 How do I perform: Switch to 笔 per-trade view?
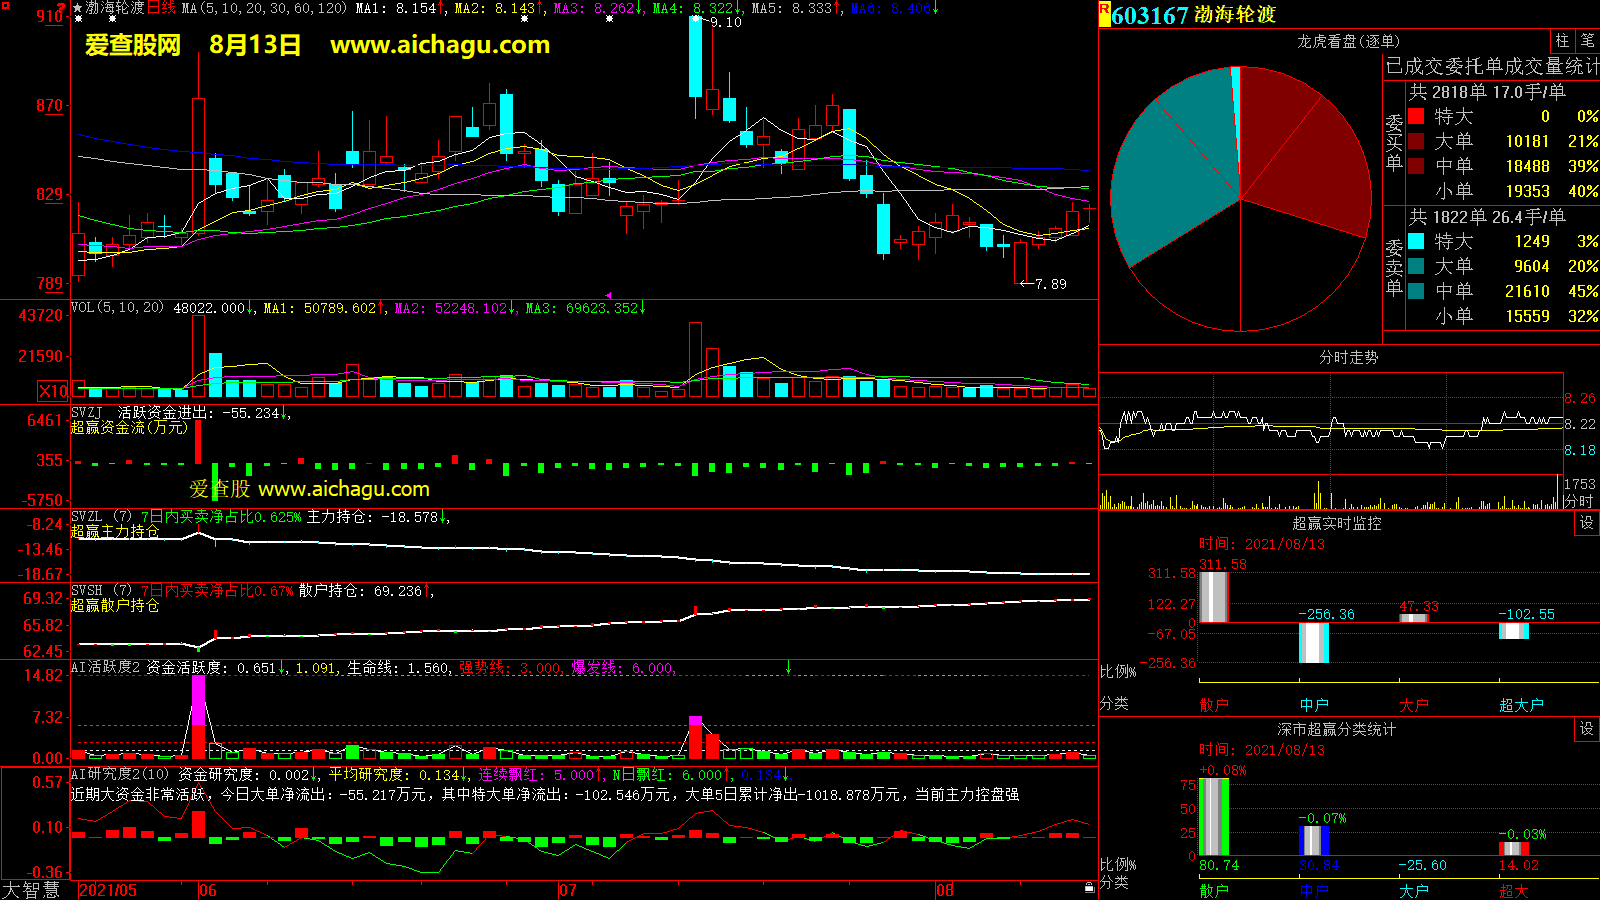pos(1587,41)
